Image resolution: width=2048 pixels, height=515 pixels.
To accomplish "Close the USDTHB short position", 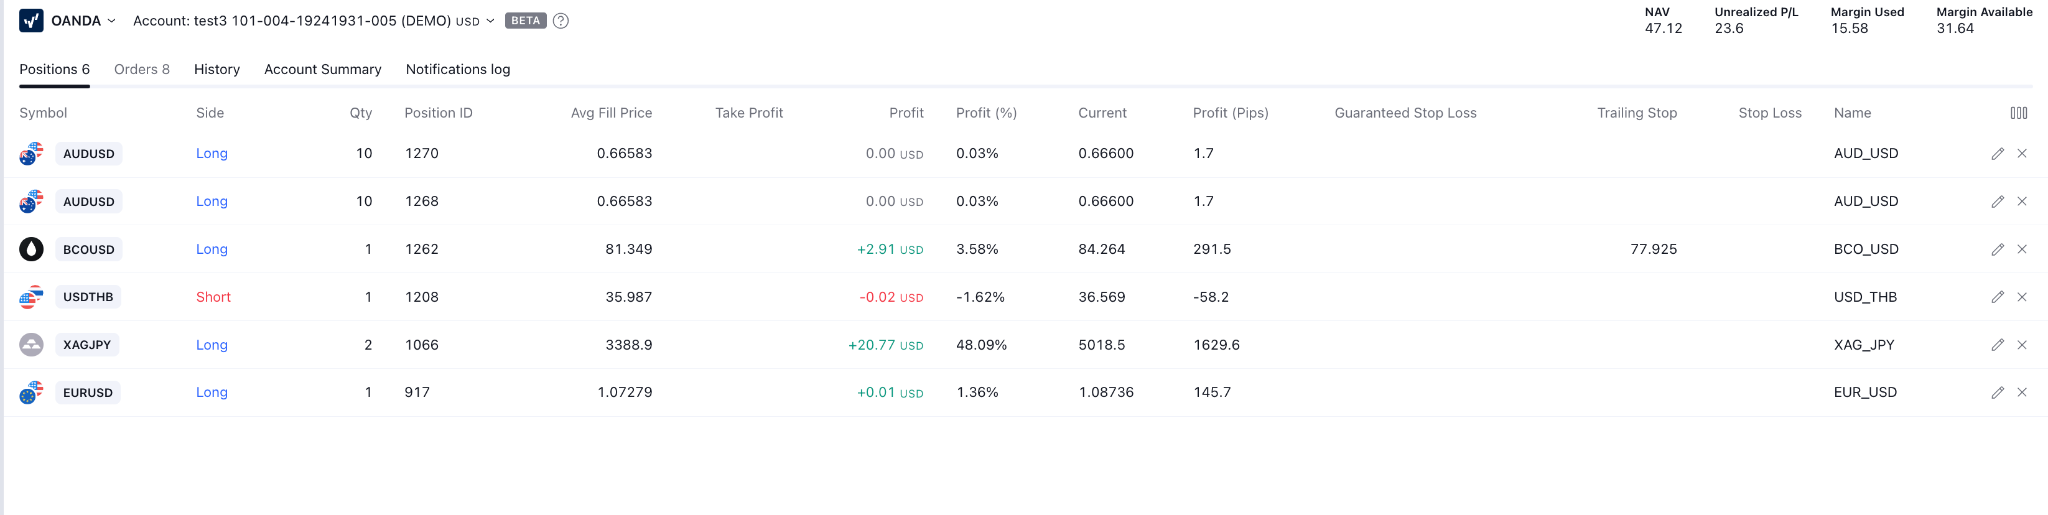I will pyautogui.click(x=2022, y=297).
